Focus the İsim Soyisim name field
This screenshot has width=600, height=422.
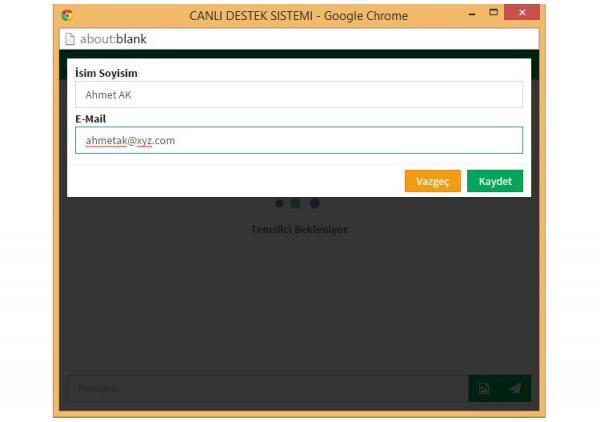299,95
